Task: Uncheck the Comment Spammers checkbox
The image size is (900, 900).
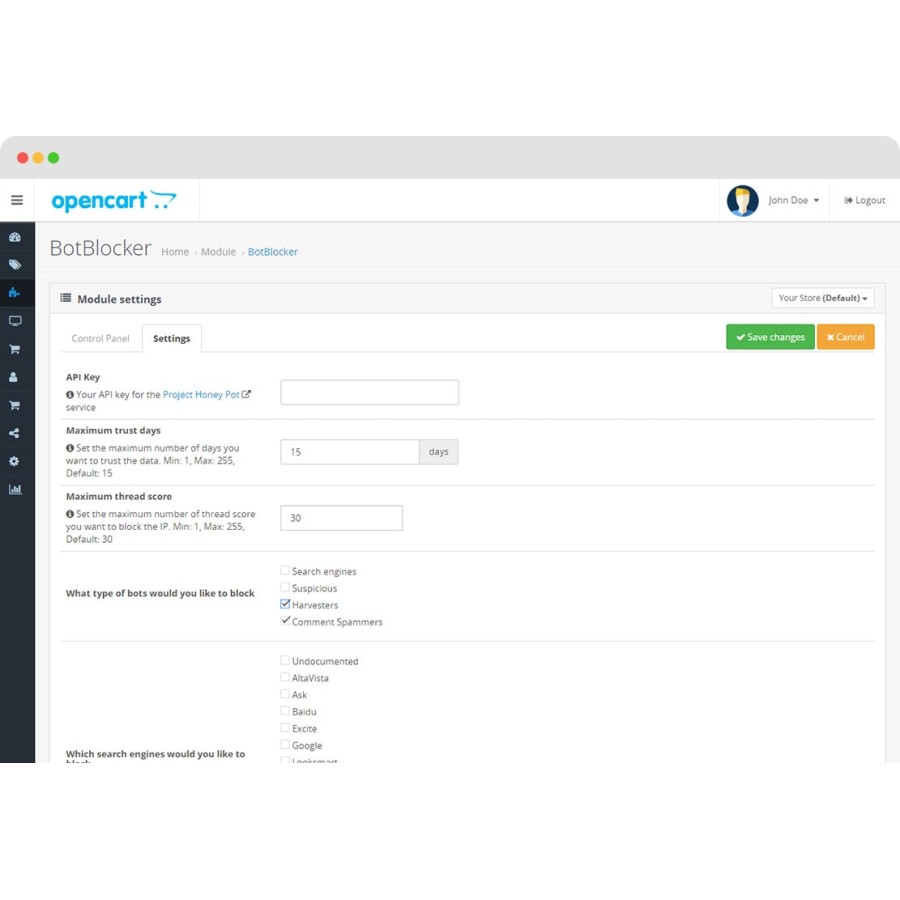Action: point(285,620)
